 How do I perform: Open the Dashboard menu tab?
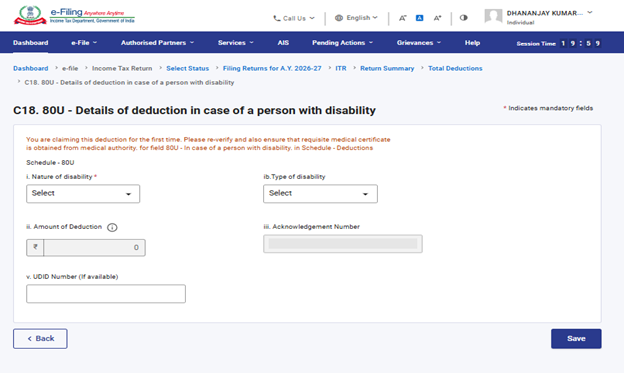point(31,43)
